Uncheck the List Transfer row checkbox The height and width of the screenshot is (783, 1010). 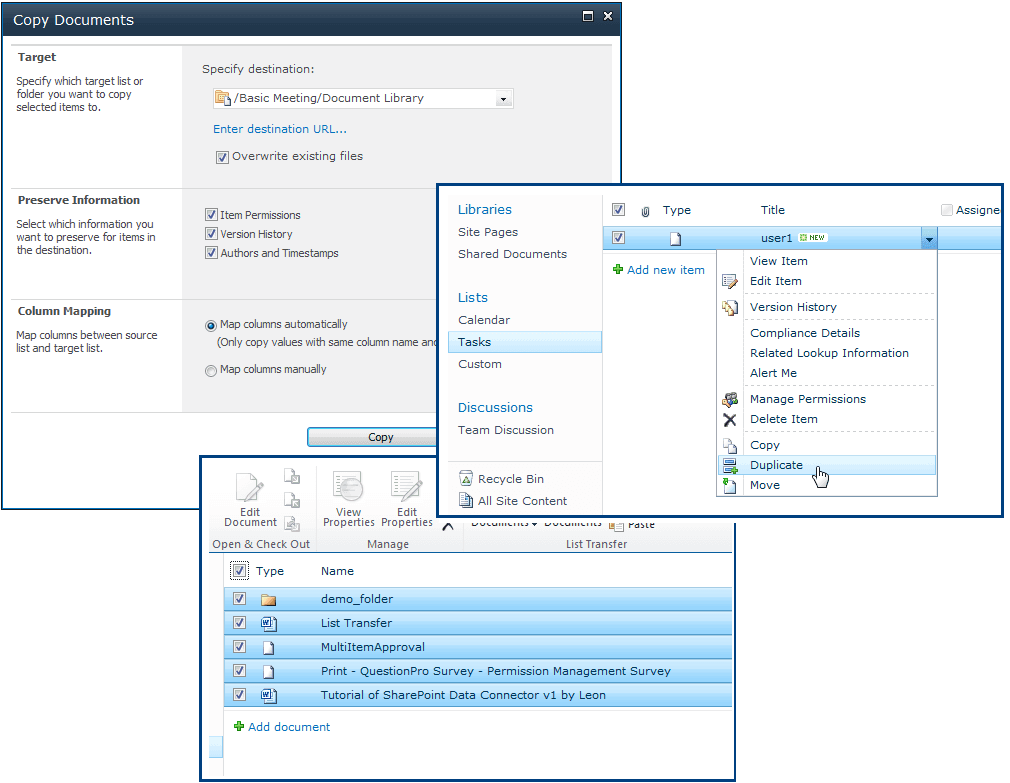(x=239, y=623)
